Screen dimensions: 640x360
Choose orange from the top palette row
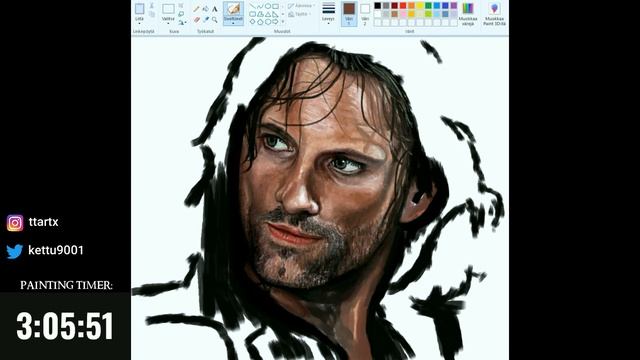pos(411,6)
